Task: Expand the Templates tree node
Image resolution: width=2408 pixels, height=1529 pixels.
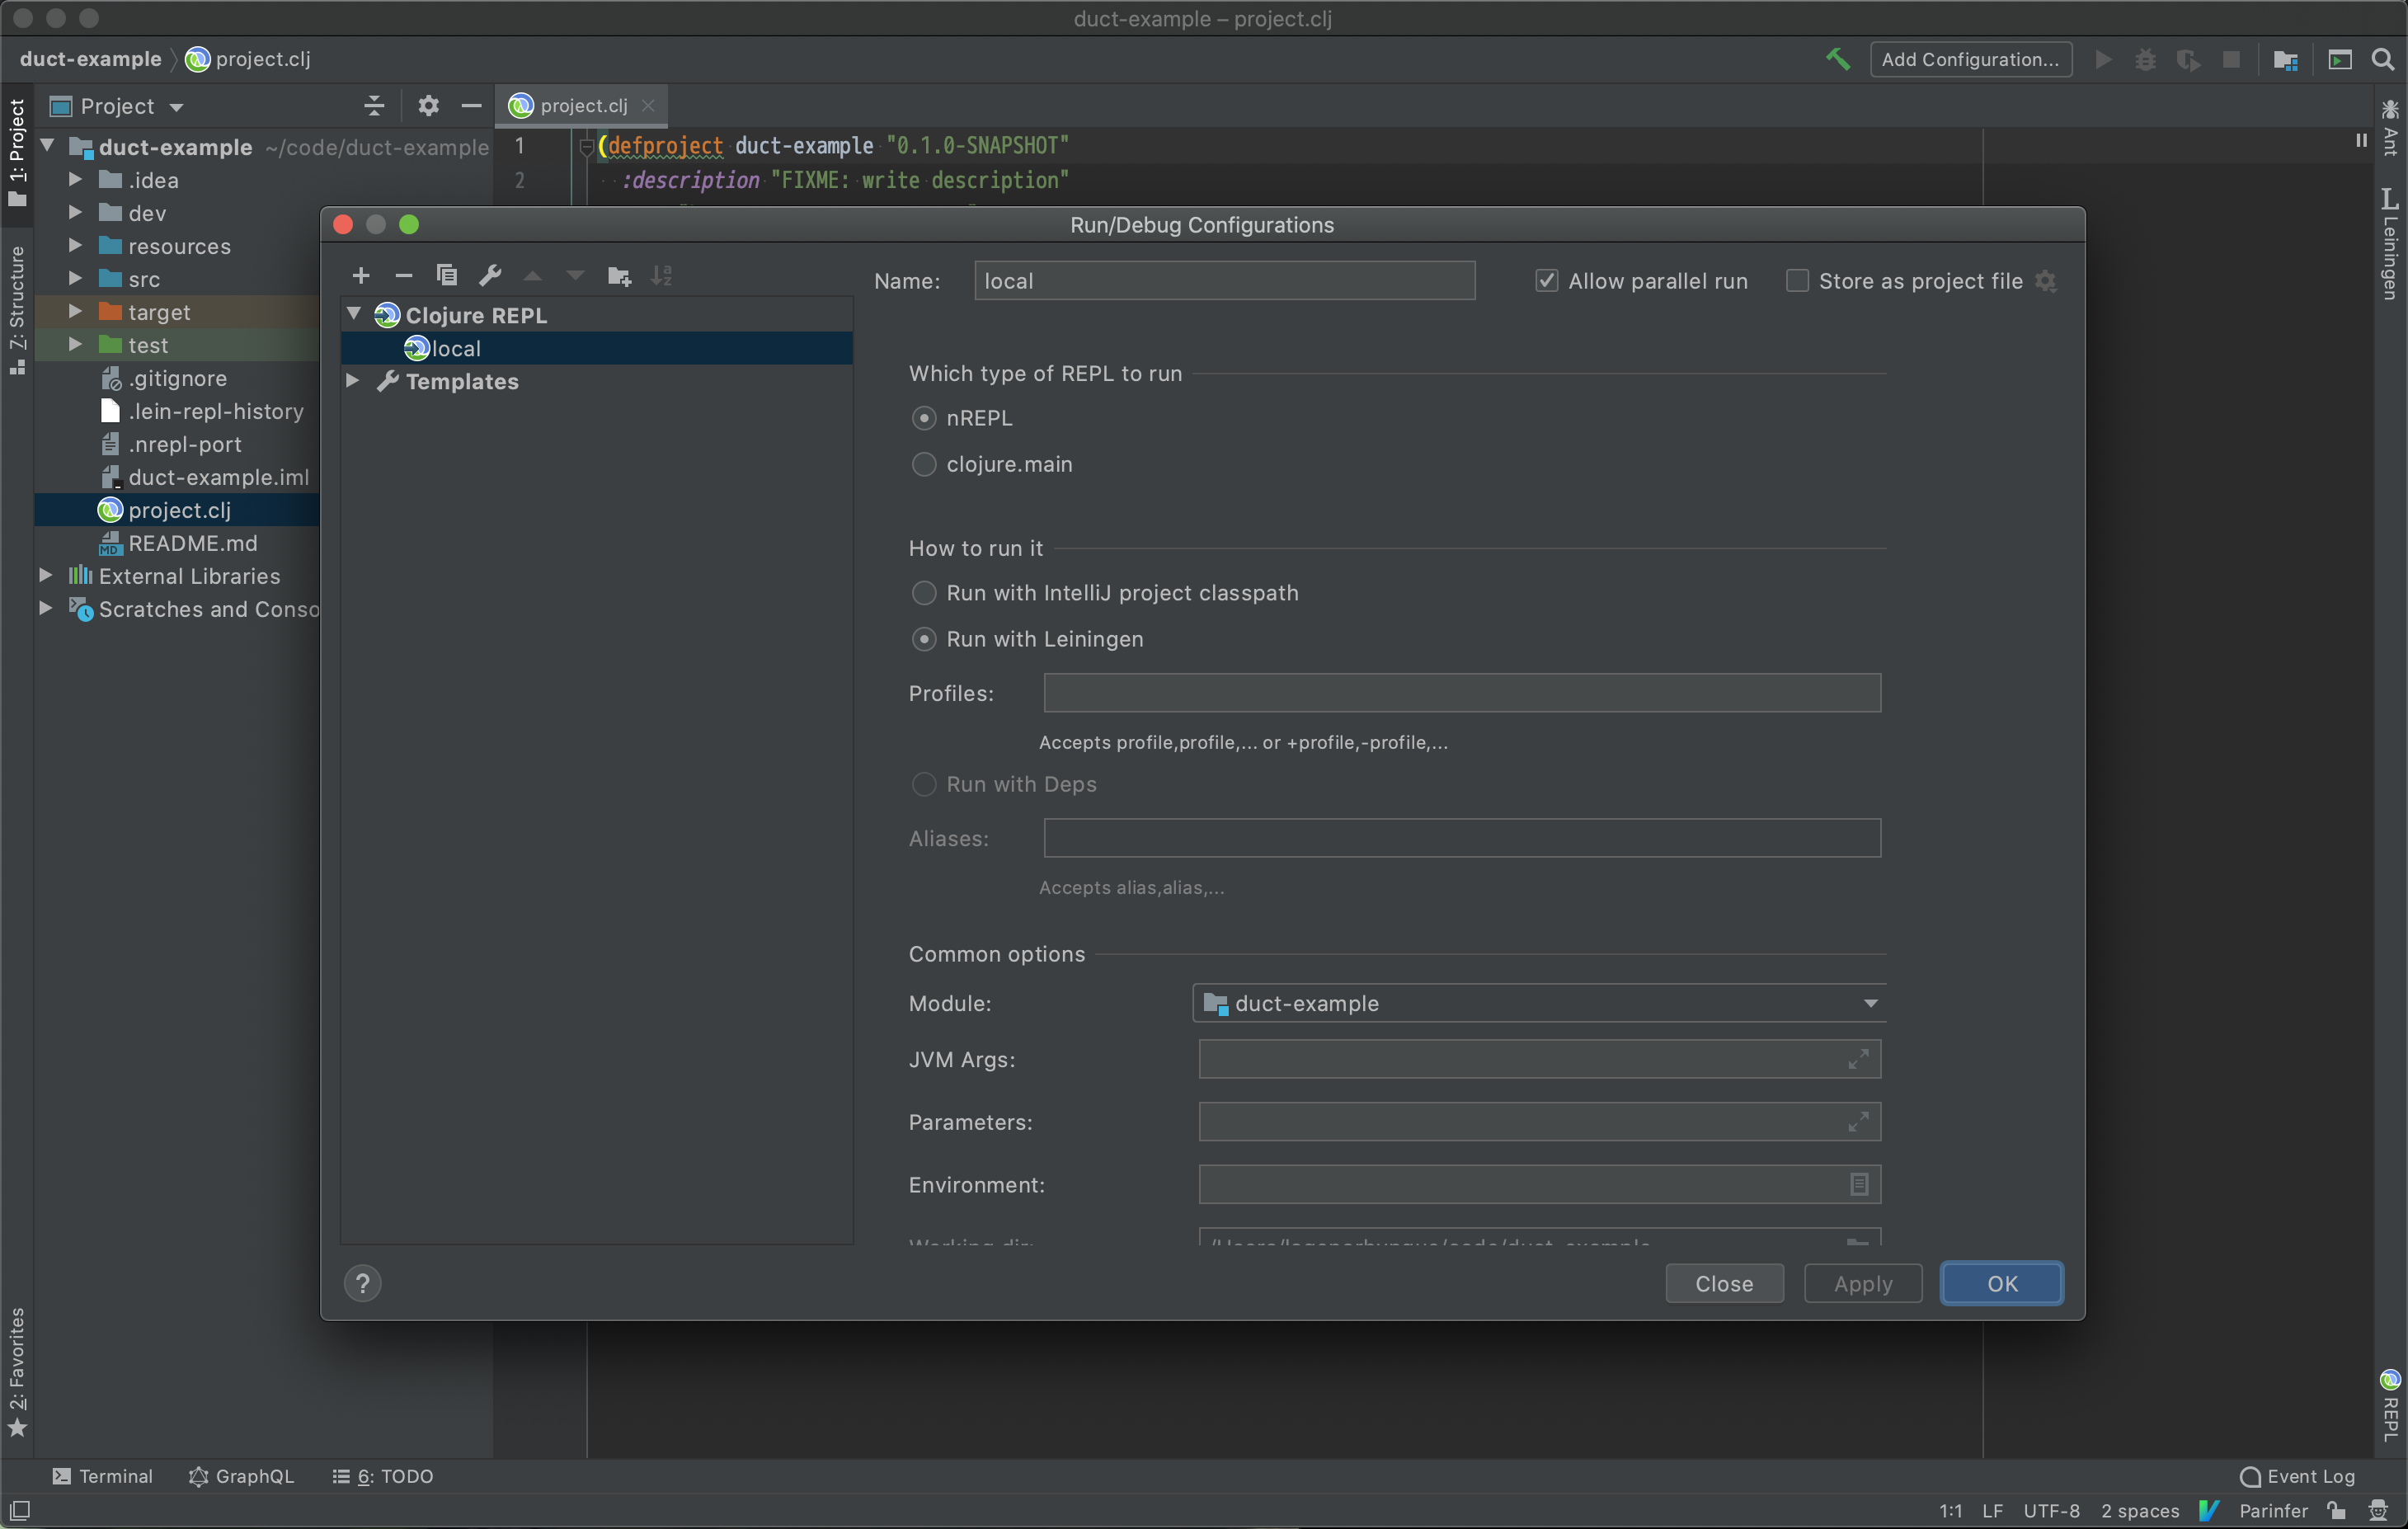Action: 352,381
